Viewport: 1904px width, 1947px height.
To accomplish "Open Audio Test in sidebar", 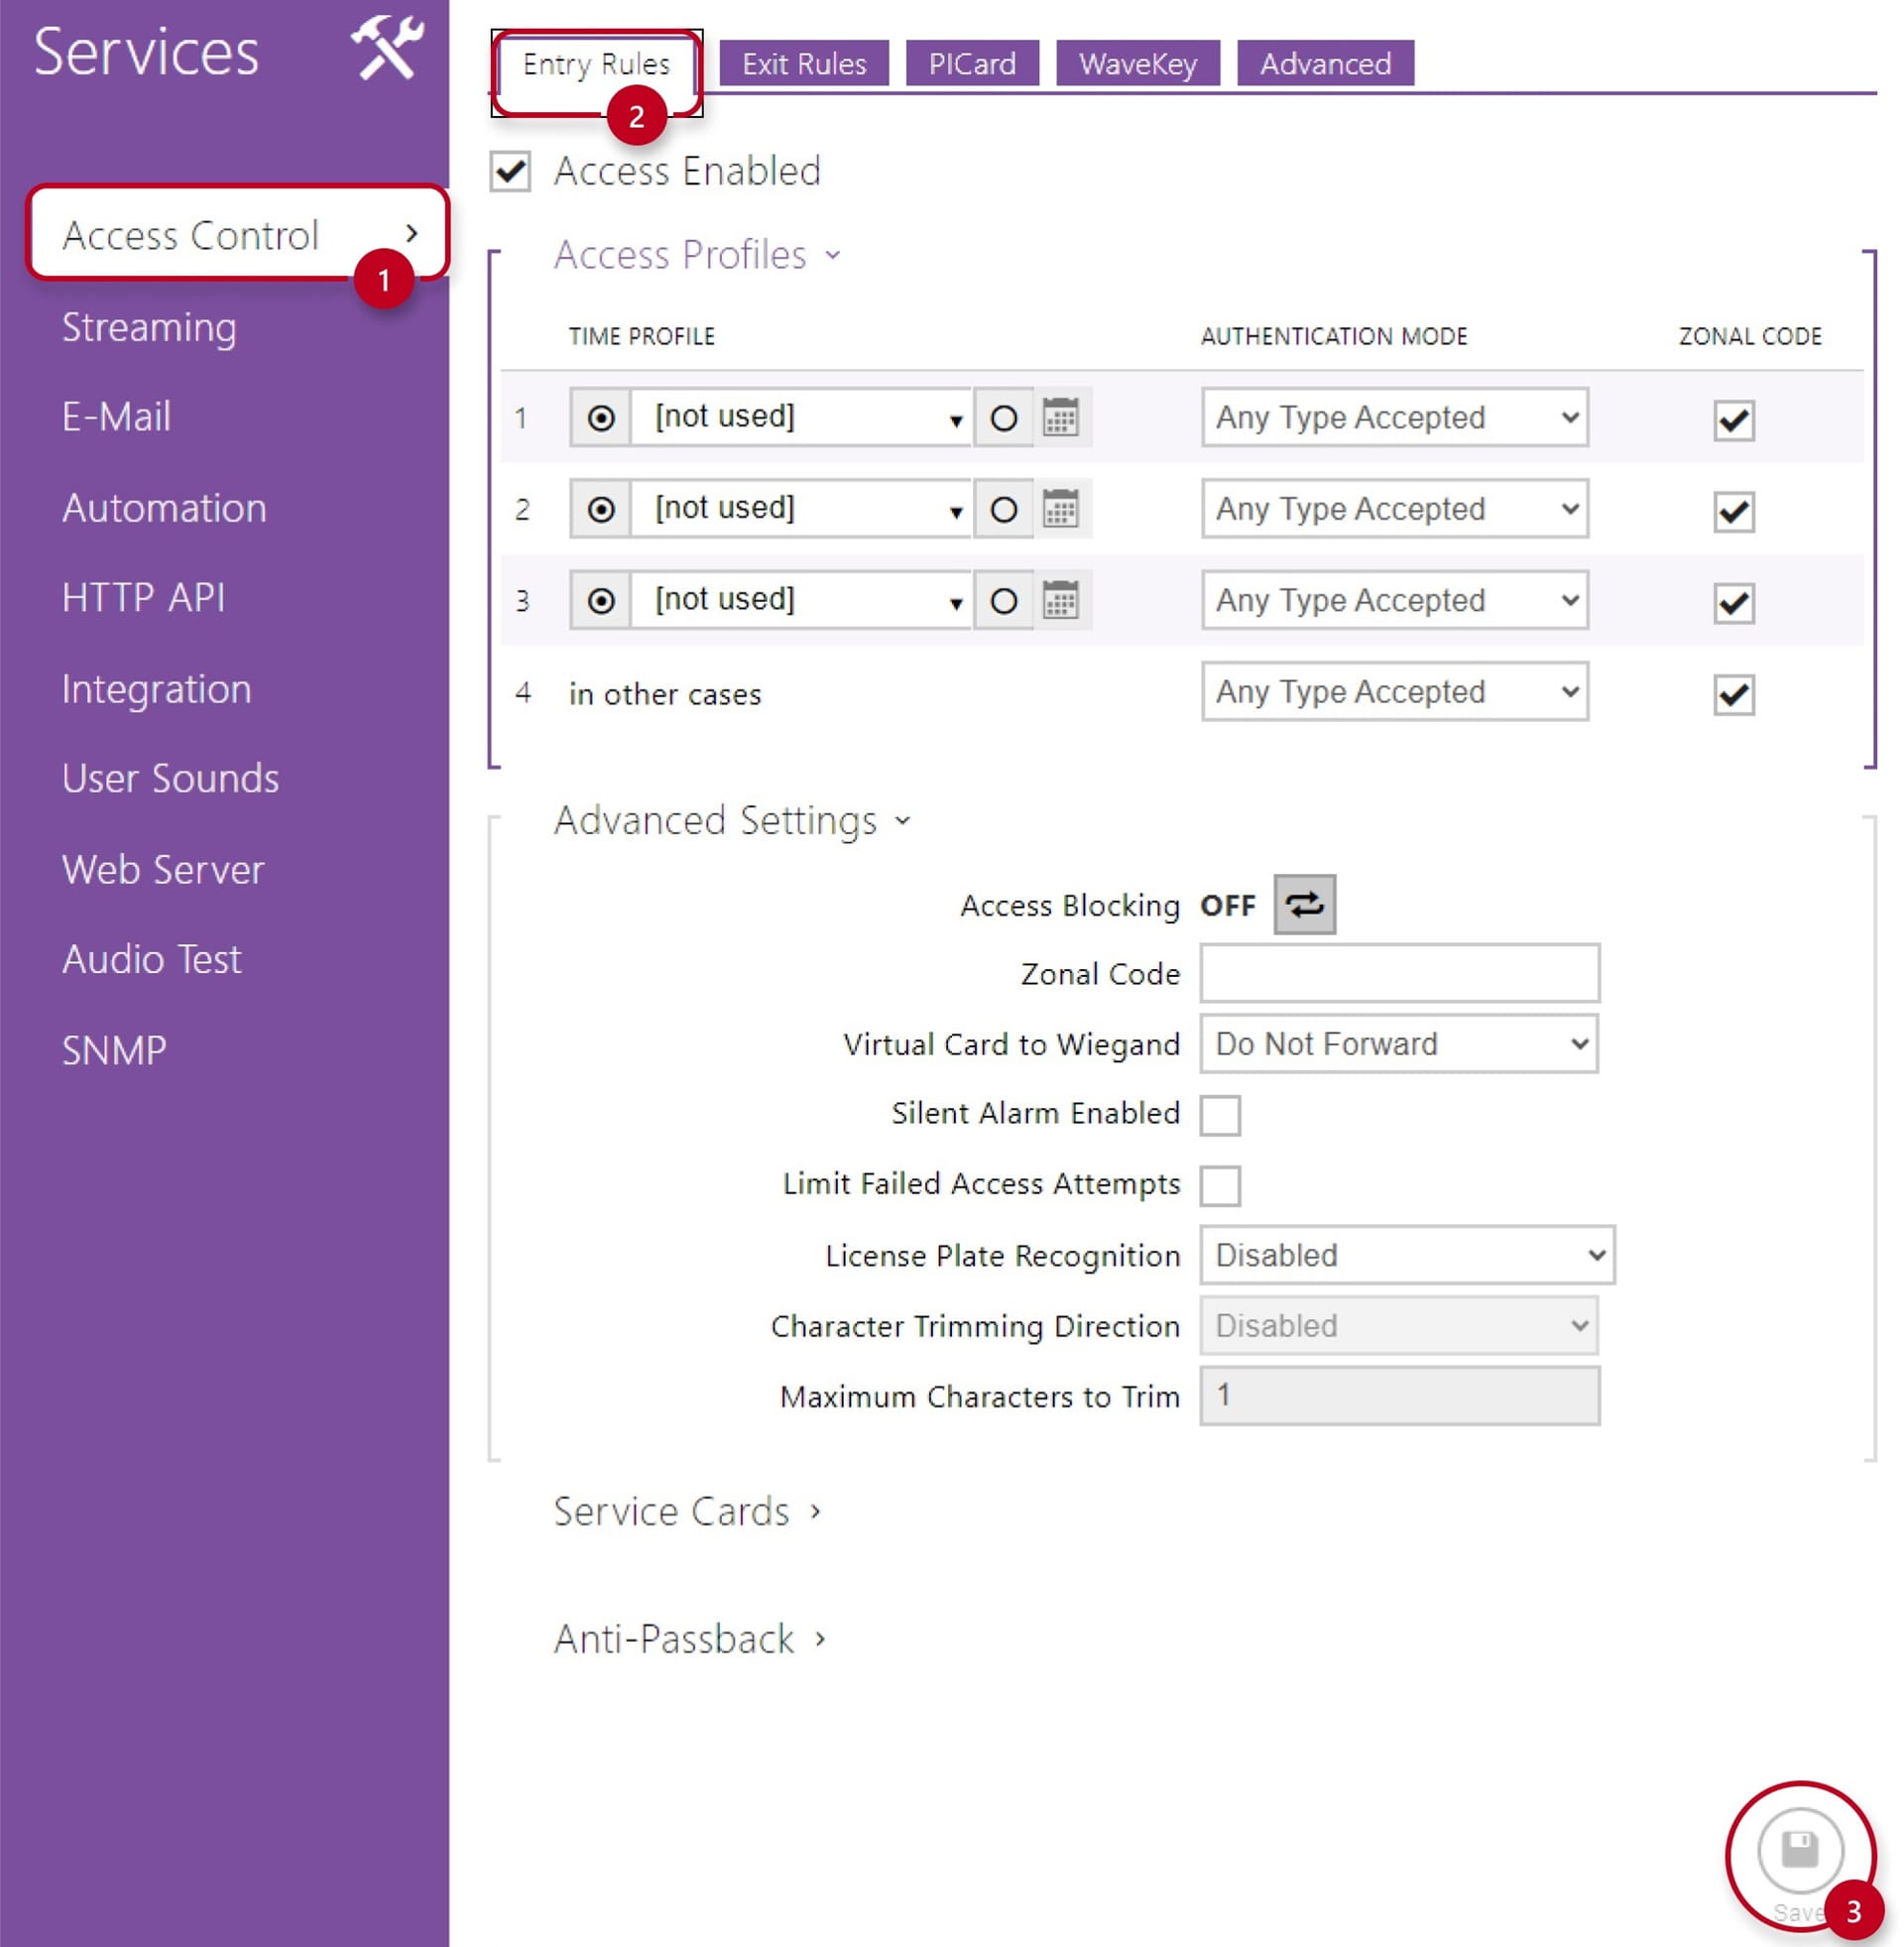I will pyautogui.click(x=151, y=960).
